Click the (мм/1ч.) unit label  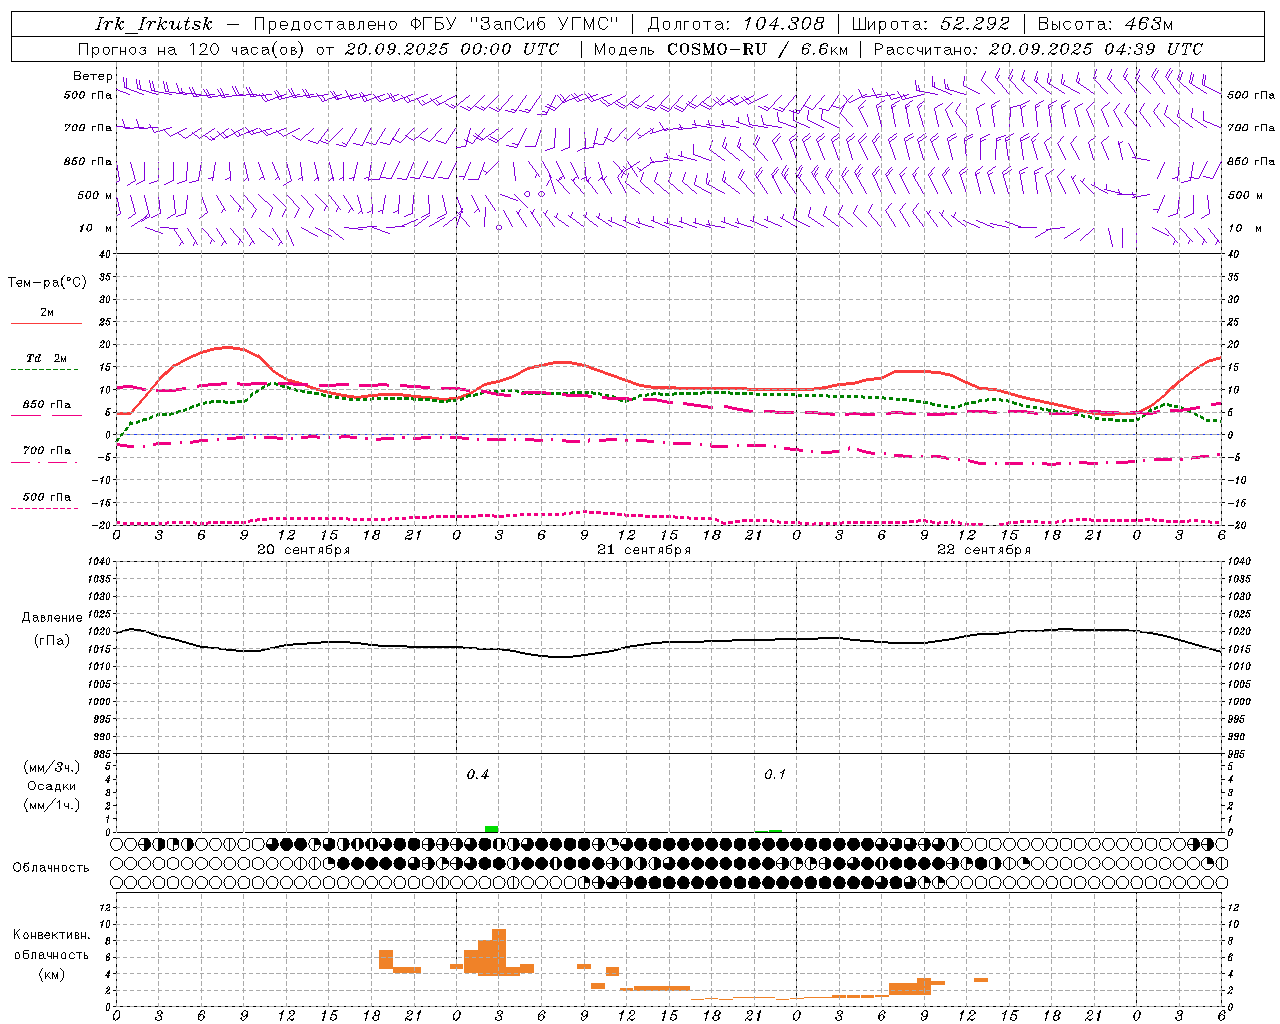coord(52,805)
